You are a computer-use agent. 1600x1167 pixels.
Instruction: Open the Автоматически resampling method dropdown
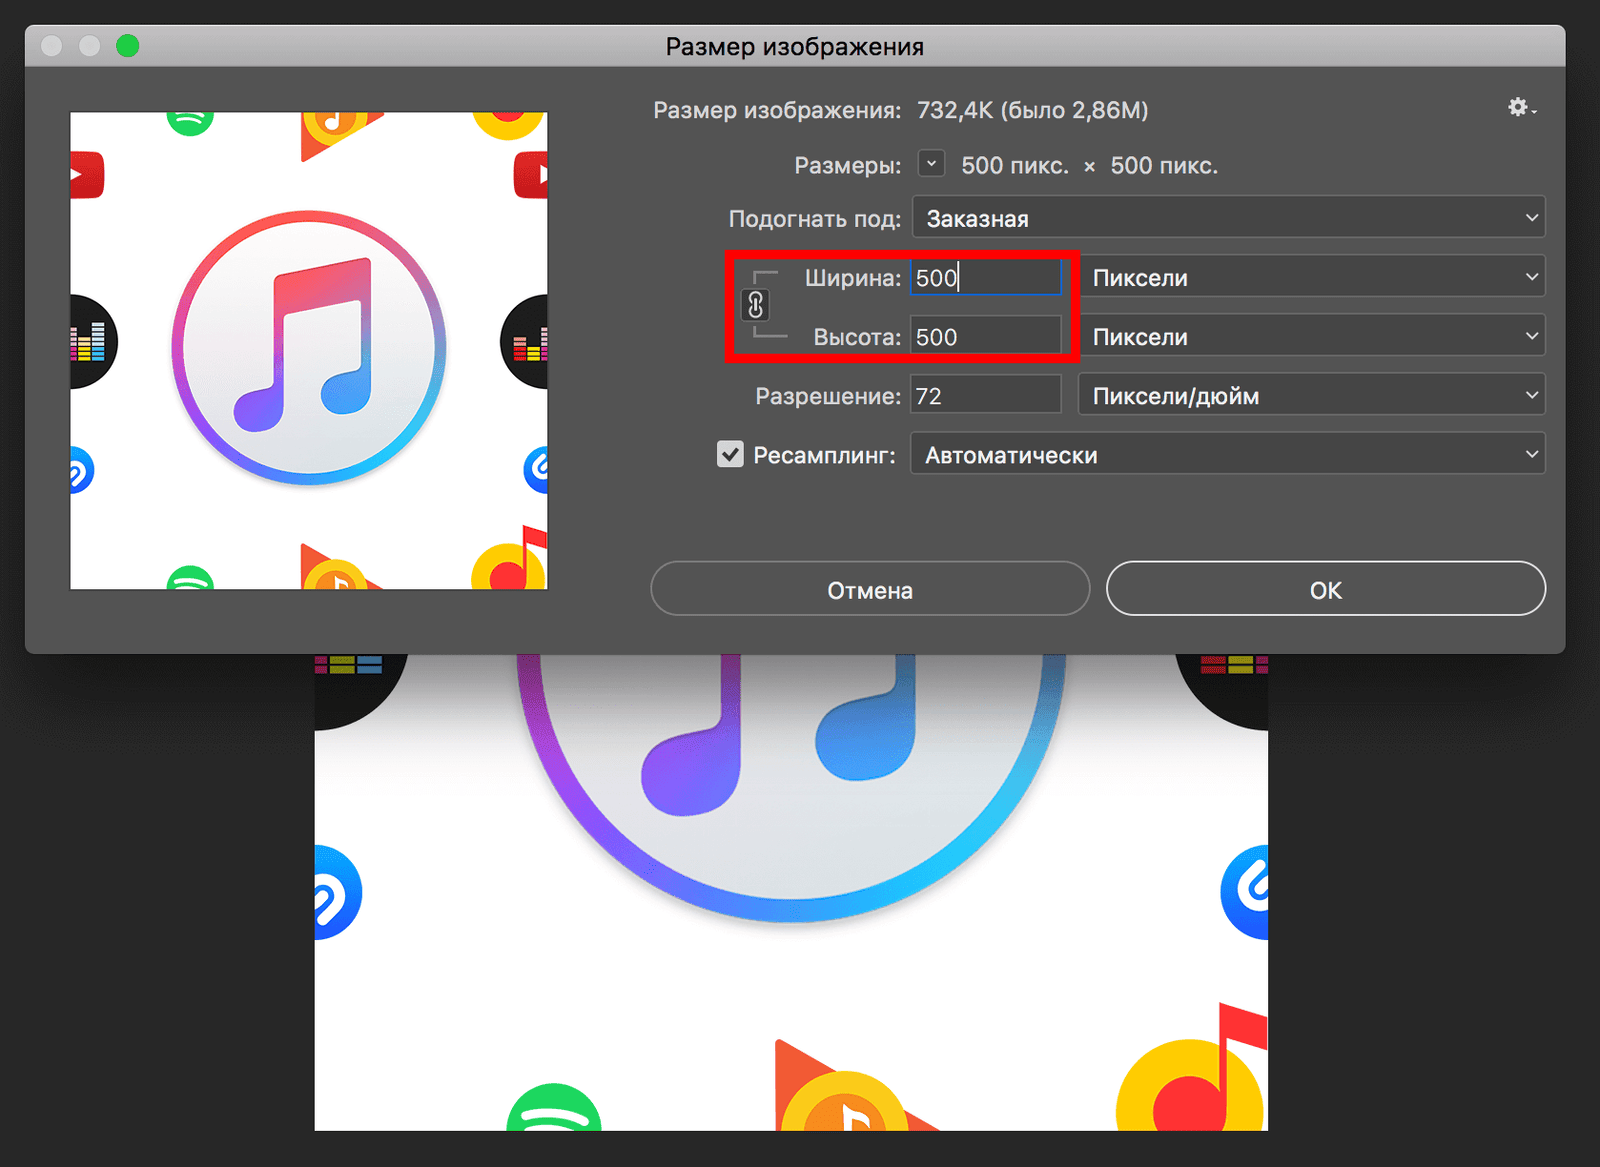coord(1227,455)
